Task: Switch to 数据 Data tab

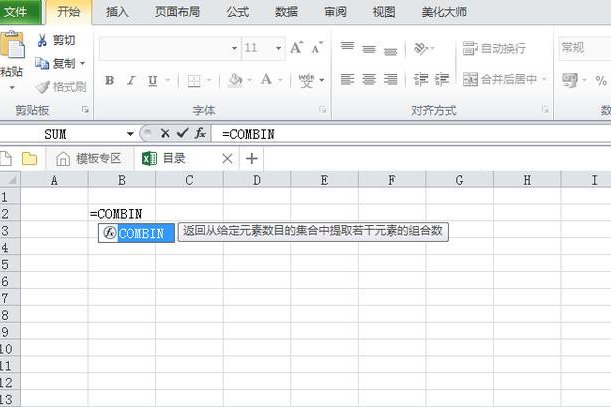Action: pyautogui.click(x=286, y=12)
